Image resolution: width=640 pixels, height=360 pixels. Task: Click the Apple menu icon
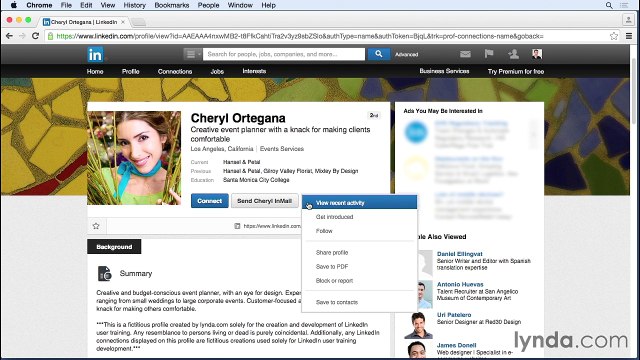click(13, 5)
